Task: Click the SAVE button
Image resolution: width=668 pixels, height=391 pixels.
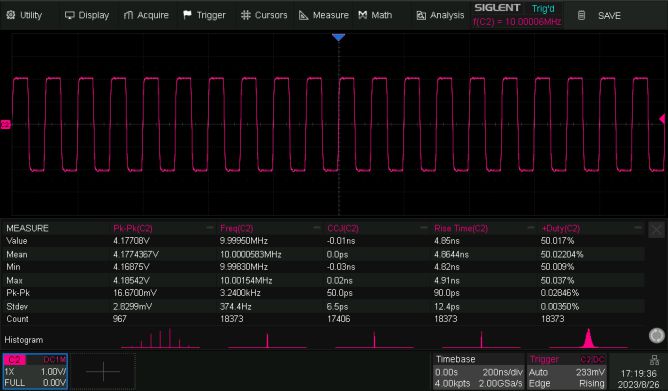Action: [x=601, y=16]
